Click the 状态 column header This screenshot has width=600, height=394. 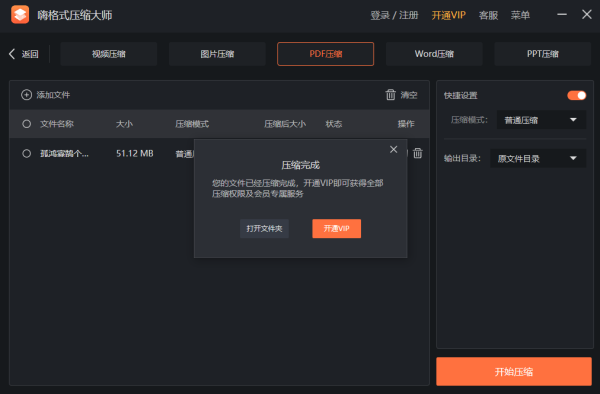(334, 124)
